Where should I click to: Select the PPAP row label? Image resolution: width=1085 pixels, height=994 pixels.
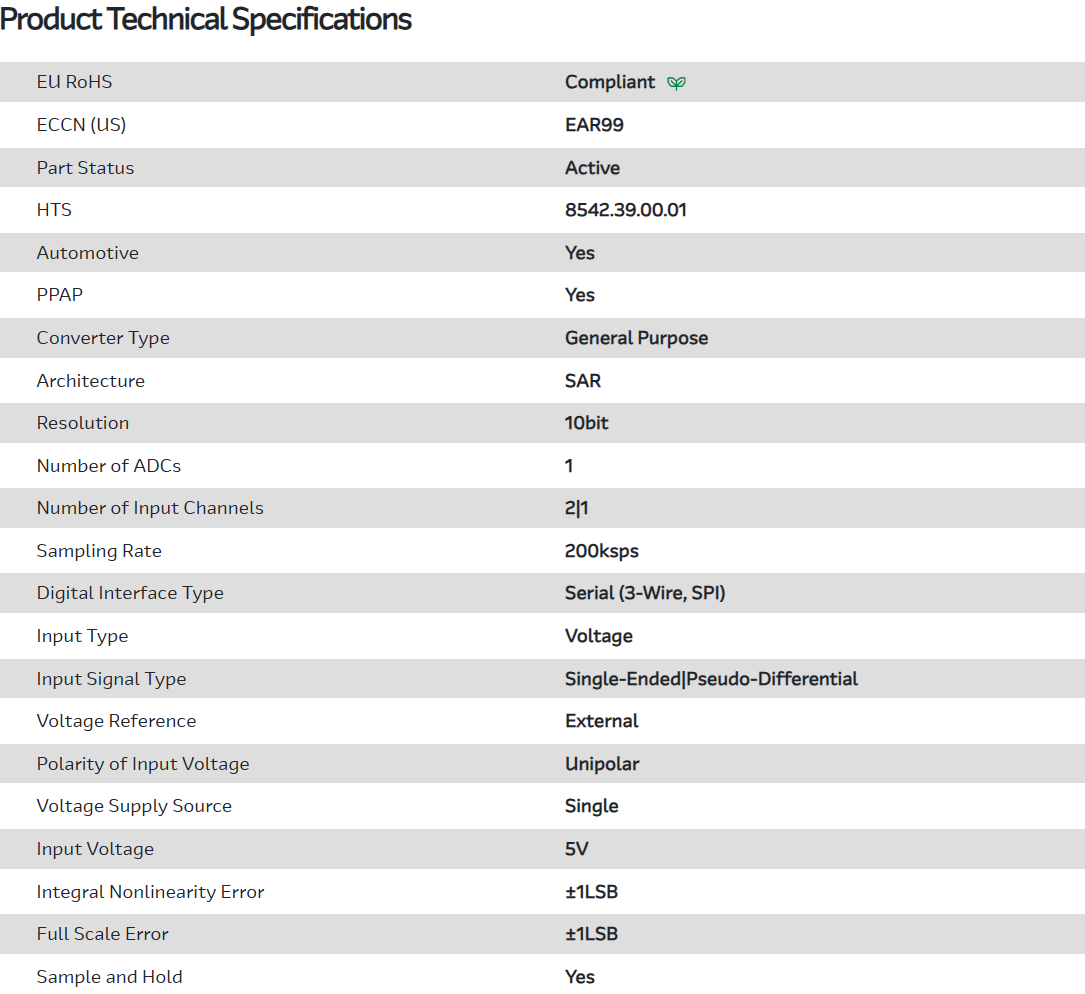[x=60, y=295]
